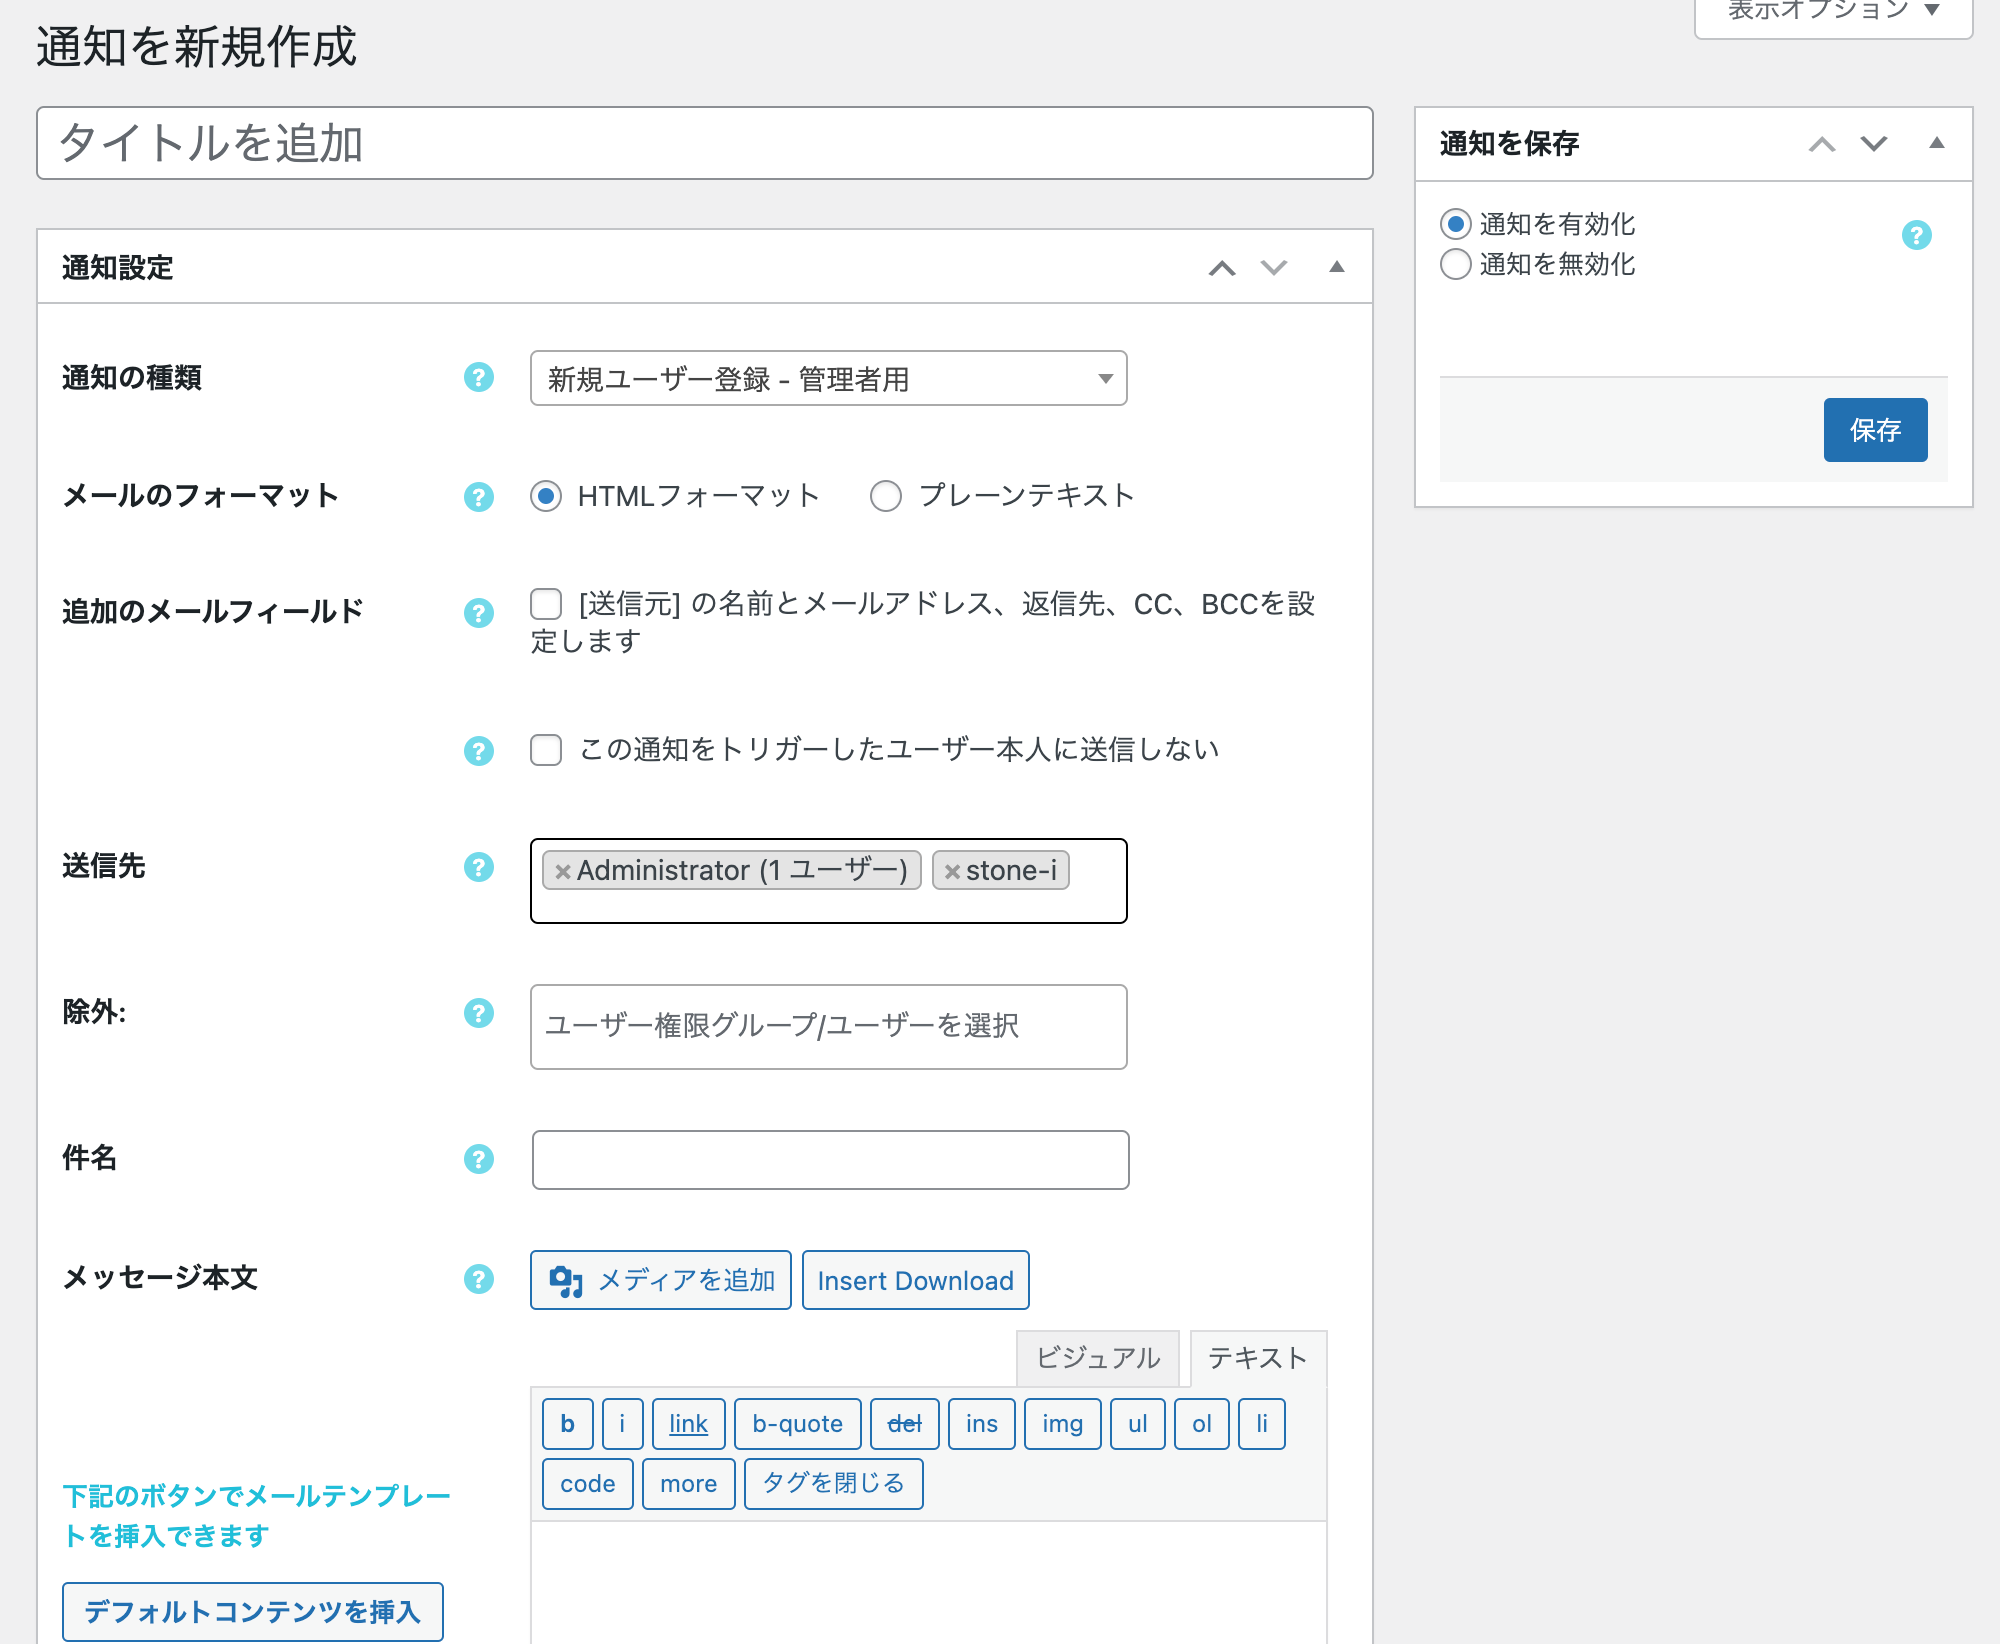
Task: Click message body text area
Action: coord(928,1582)
